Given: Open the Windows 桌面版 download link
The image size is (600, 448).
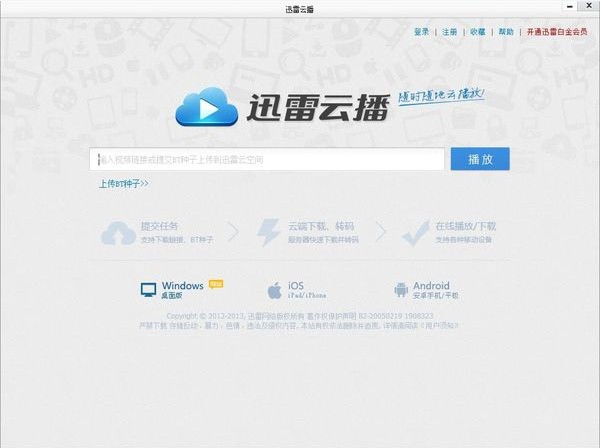Looking at the screenshot, I should tap(182, 290).
